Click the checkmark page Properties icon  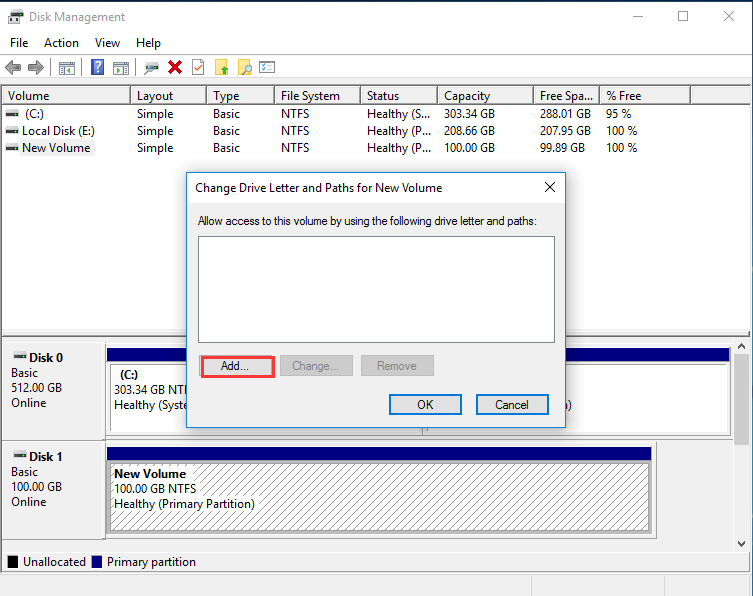pyautogui.click(x=198, y=67)
